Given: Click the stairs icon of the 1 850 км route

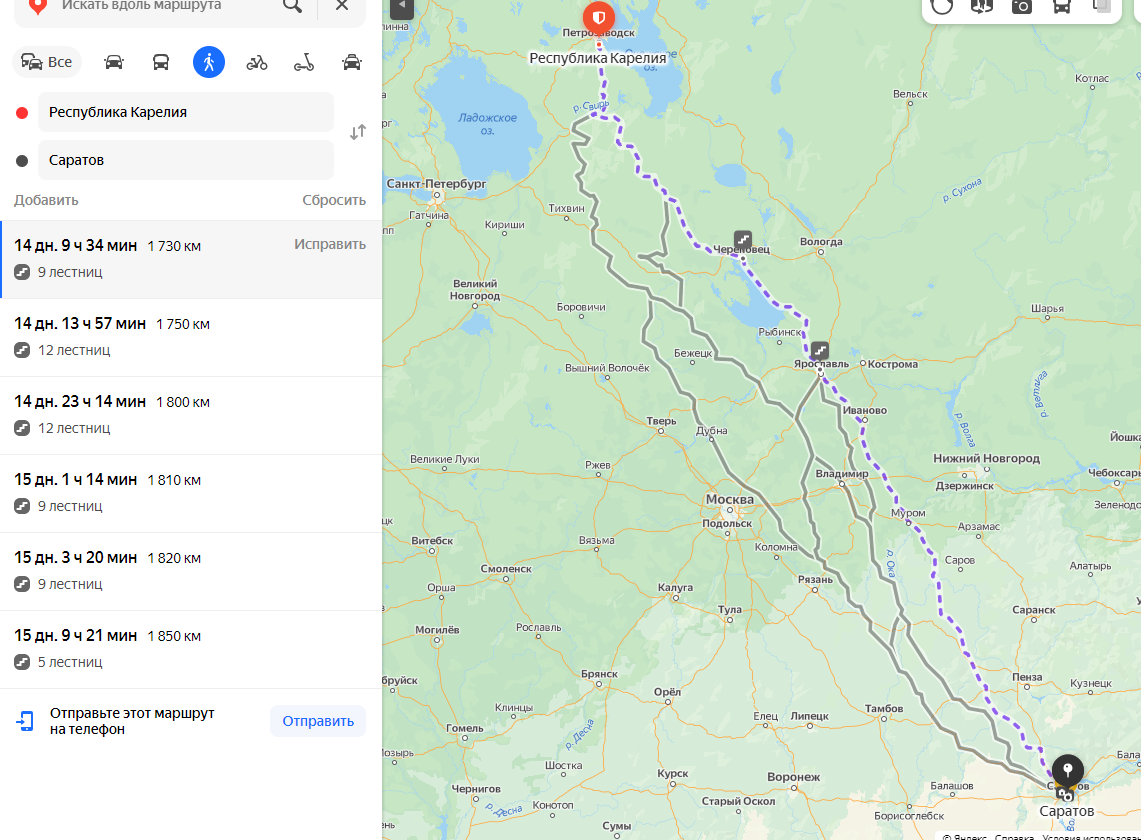Looking at the screenshot, I should (x=22, y=662).
